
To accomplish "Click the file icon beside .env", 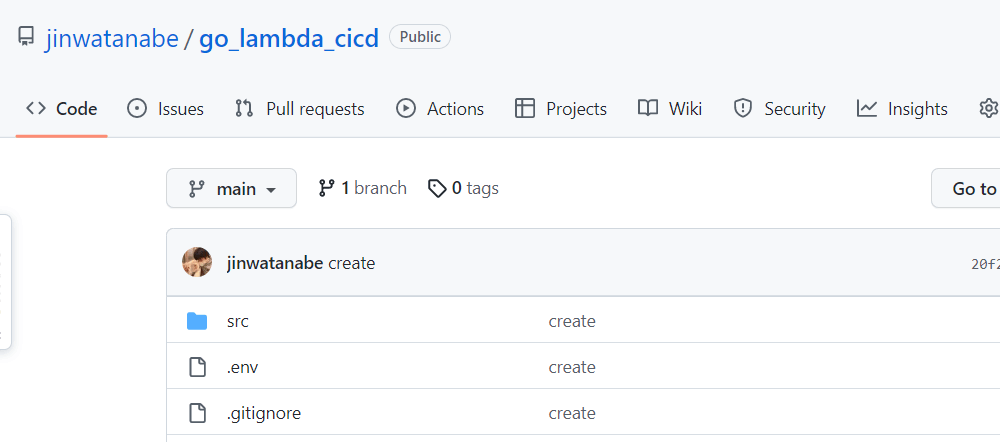I will pyautogui.click(x=198, y=367).
